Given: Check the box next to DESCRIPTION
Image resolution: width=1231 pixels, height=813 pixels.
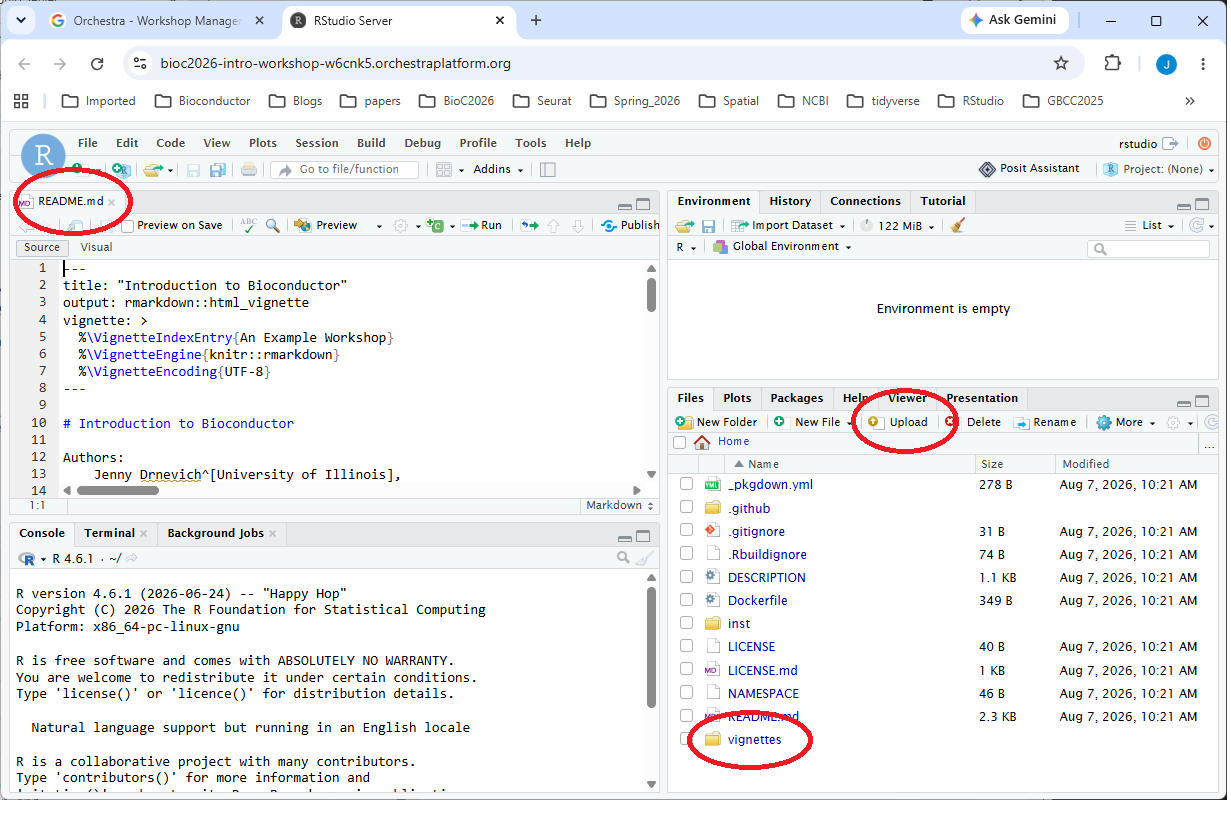Looking at the screenshot, I should [686, 577].
